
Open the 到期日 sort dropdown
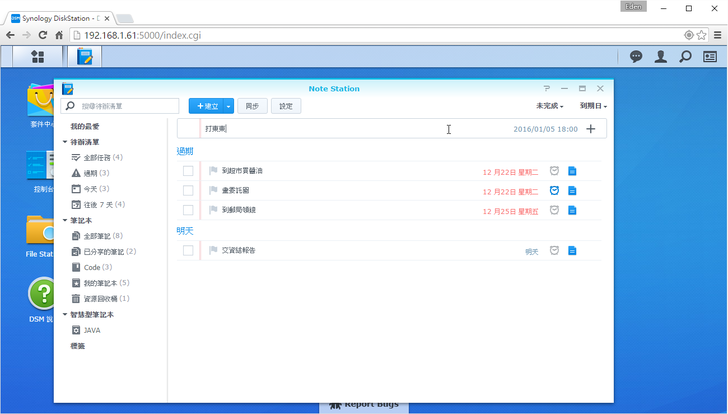pyautogui.click(x=593, y=106)
